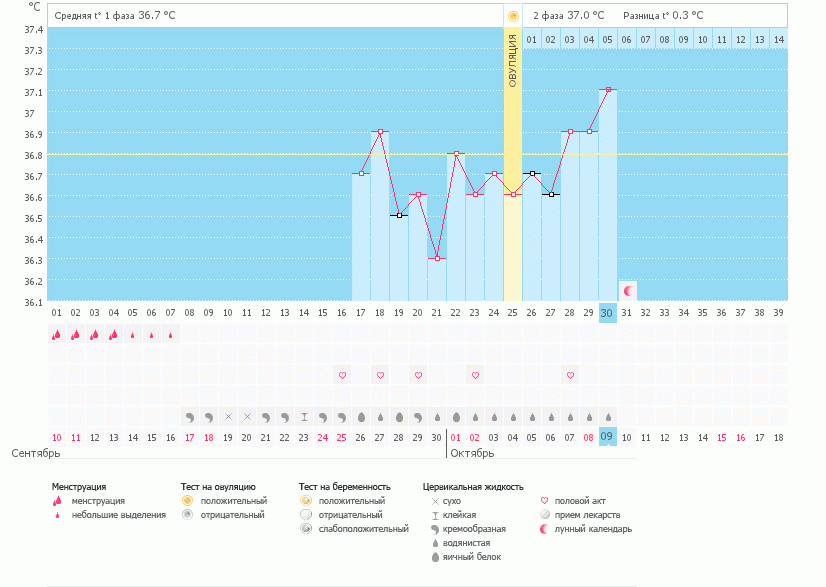The image size is (826, 587).
Task: Click the positive ovulation test icon in header
Action: pyautogui.click(x=513, y=16)
